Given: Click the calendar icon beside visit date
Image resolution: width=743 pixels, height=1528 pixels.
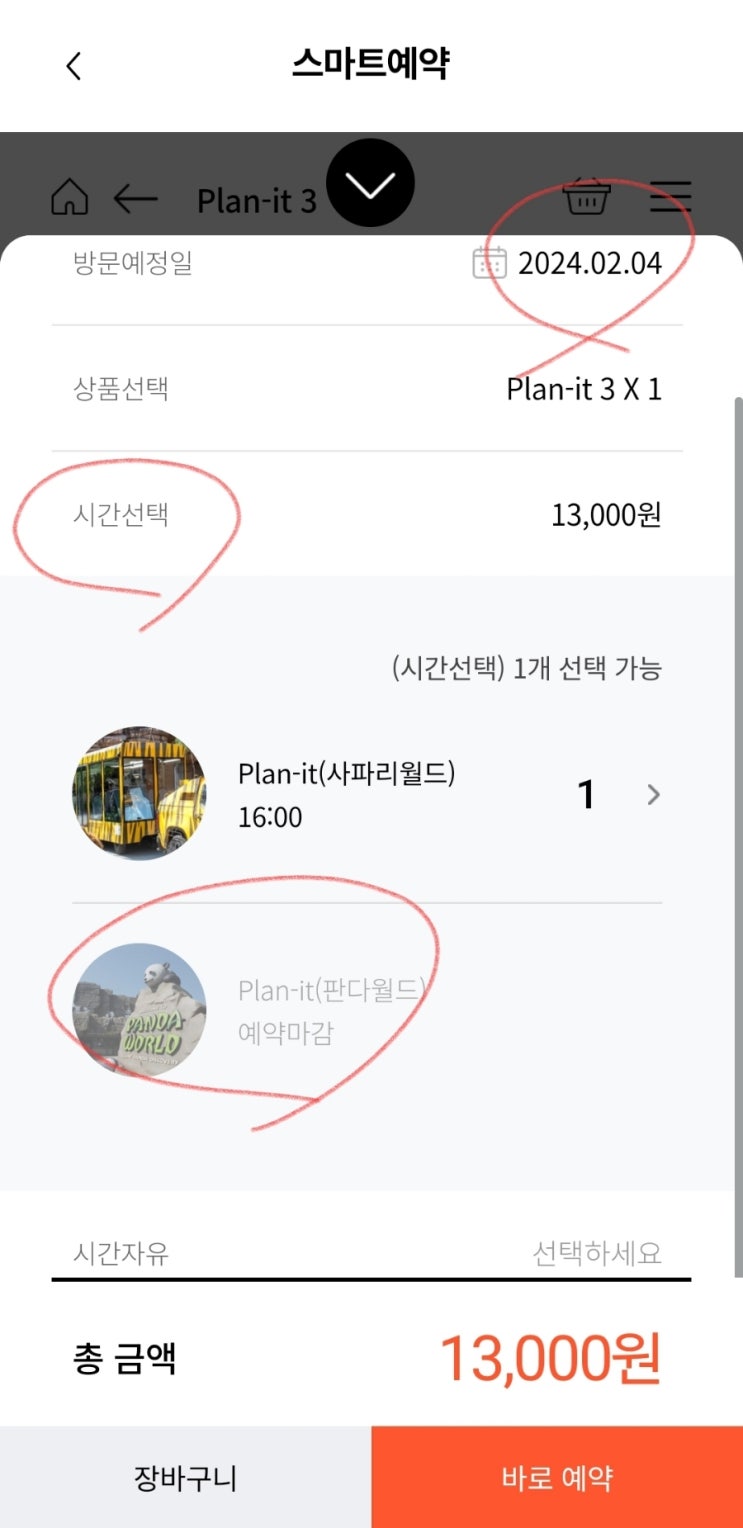Looking at the screenshot, I should [489, 263].
